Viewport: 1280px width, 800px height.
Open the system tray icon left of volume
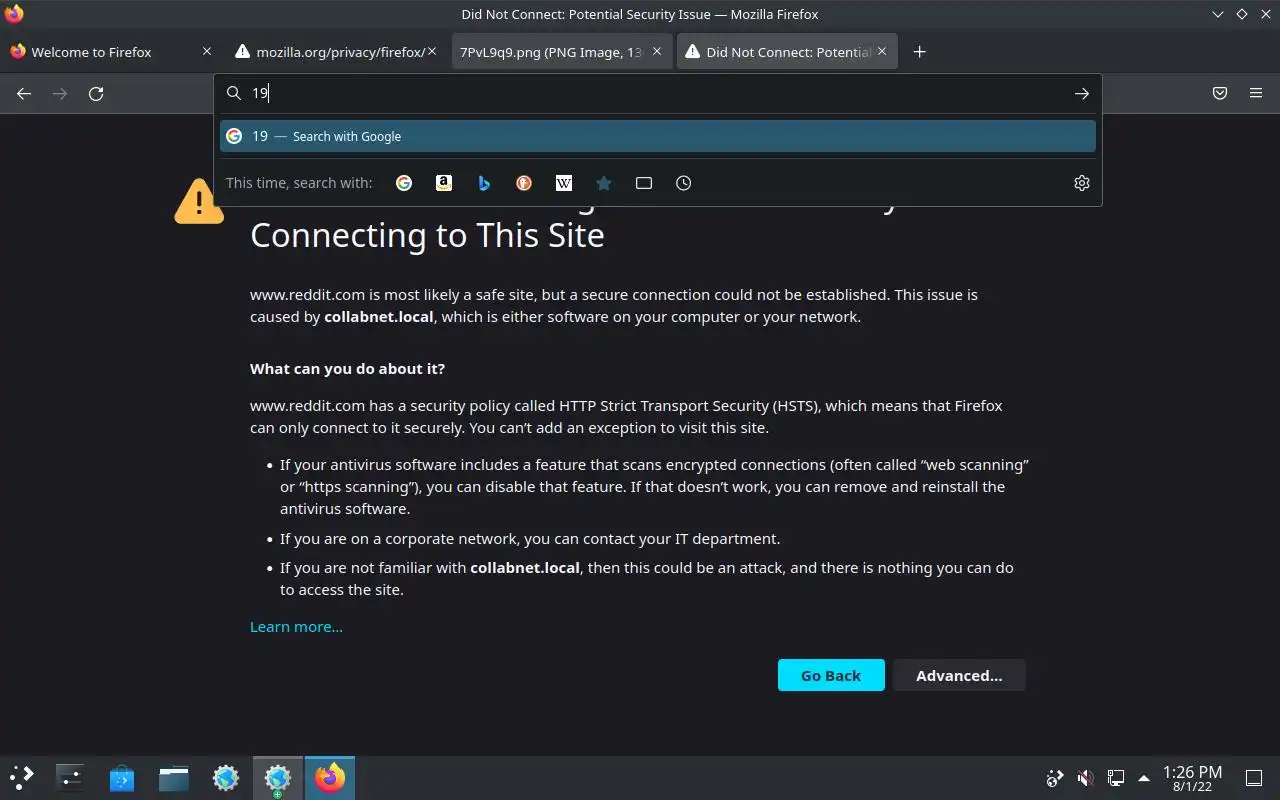(x=1054, y=778)
